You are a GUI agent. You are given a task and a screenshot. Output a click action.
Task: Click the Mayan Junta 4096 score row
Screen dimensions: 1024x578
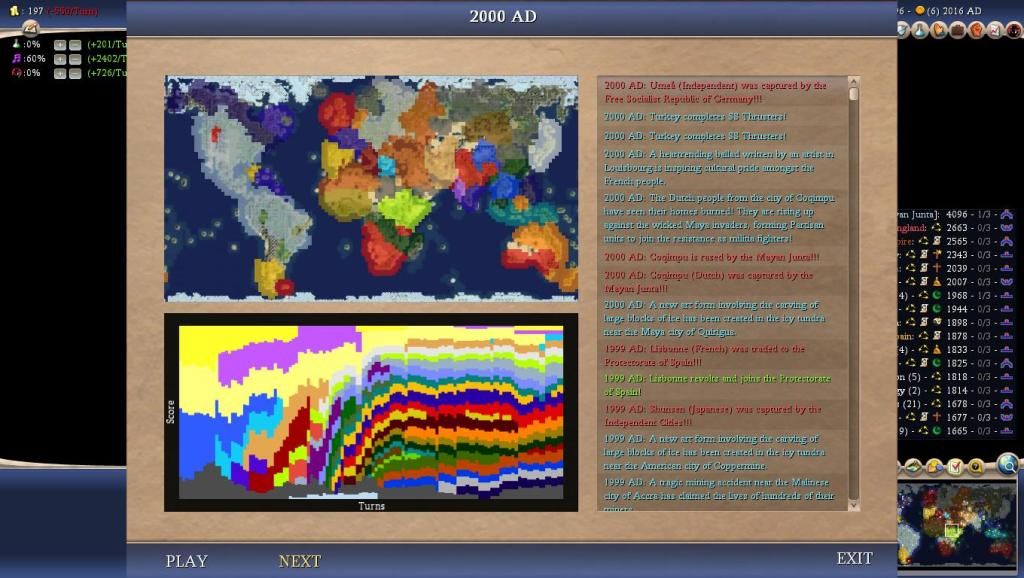click(955, 214)
